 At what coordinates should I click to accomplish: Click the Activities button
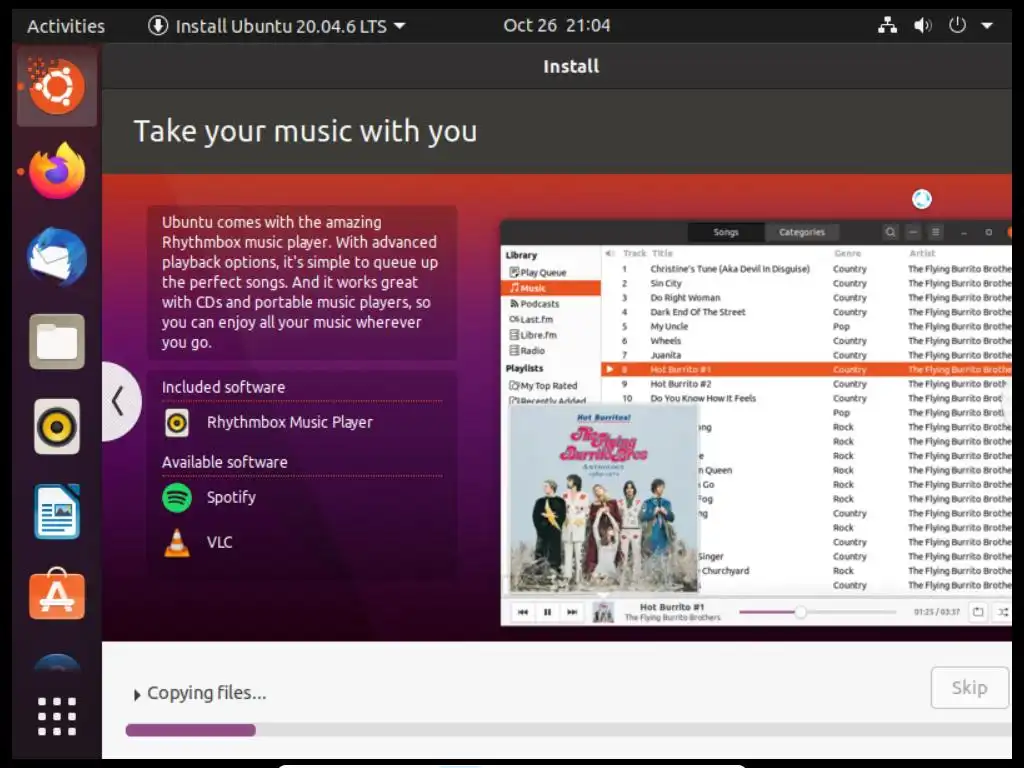66,26
